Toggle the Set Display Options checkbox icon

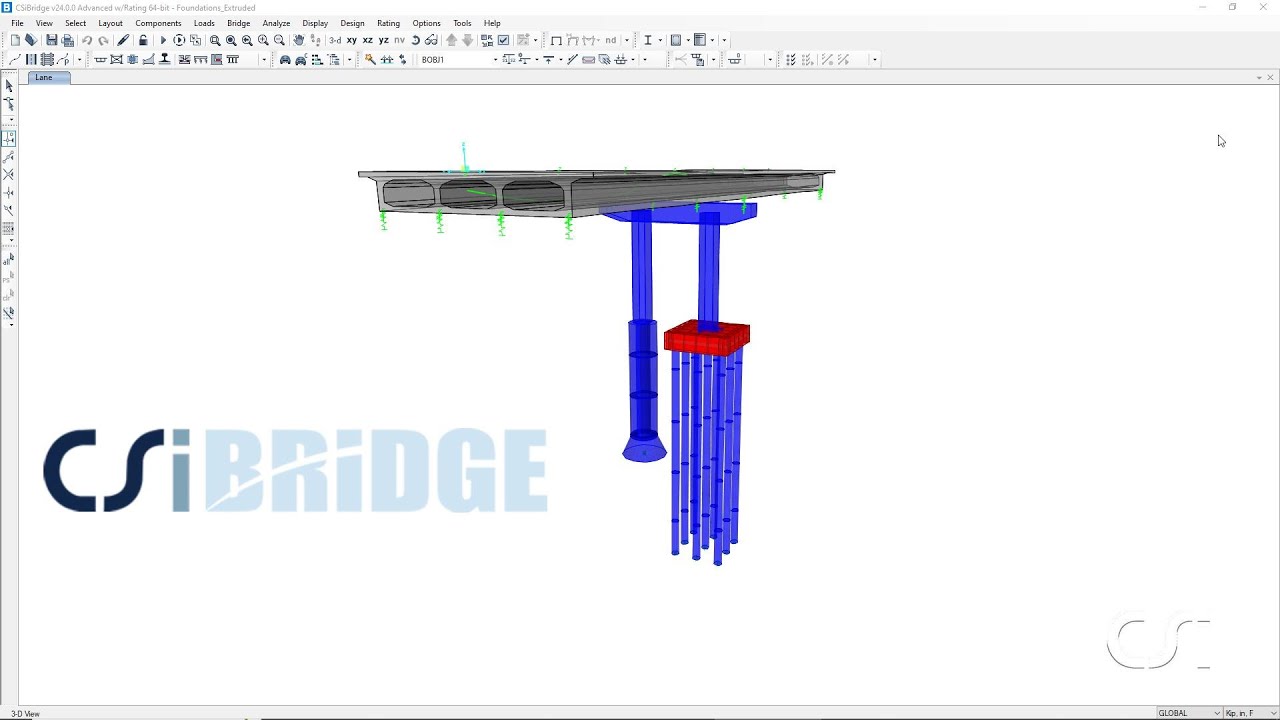(x=503, y=40)
